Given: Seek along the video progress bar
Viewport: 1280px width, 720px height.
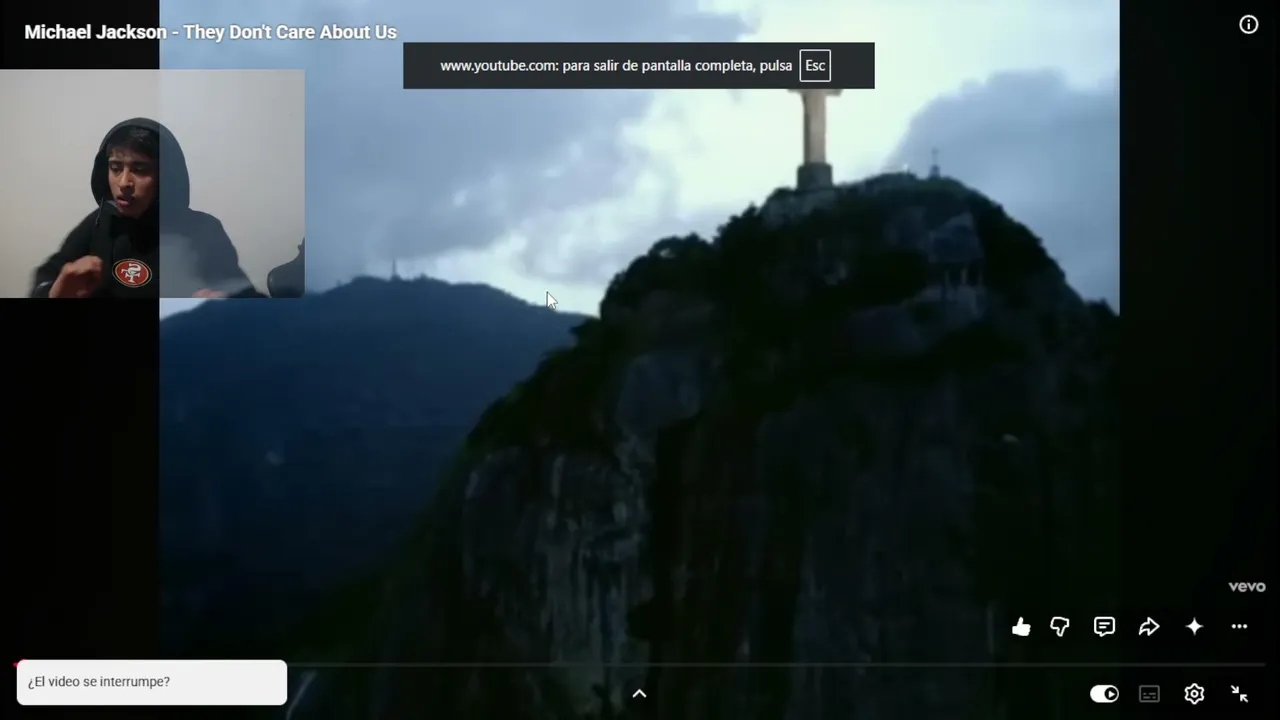Looking at the screenshot, I should [640, 664].
